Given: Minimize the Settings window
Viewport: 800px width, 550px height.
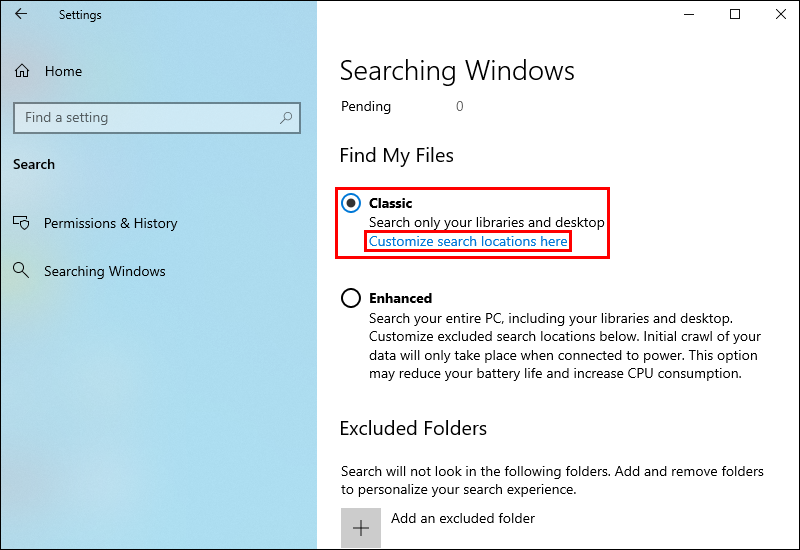Looking at the screenshot, I should point(690,15).
